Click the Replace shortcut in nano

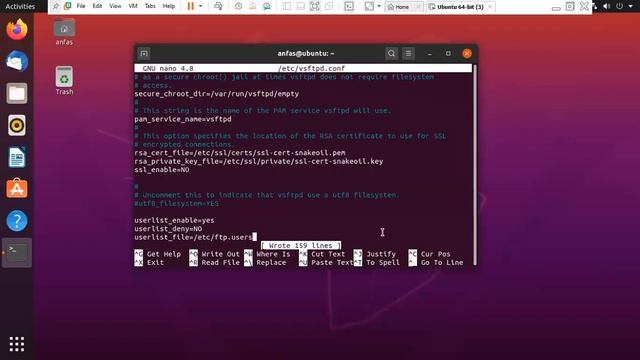tap(265, 262)
